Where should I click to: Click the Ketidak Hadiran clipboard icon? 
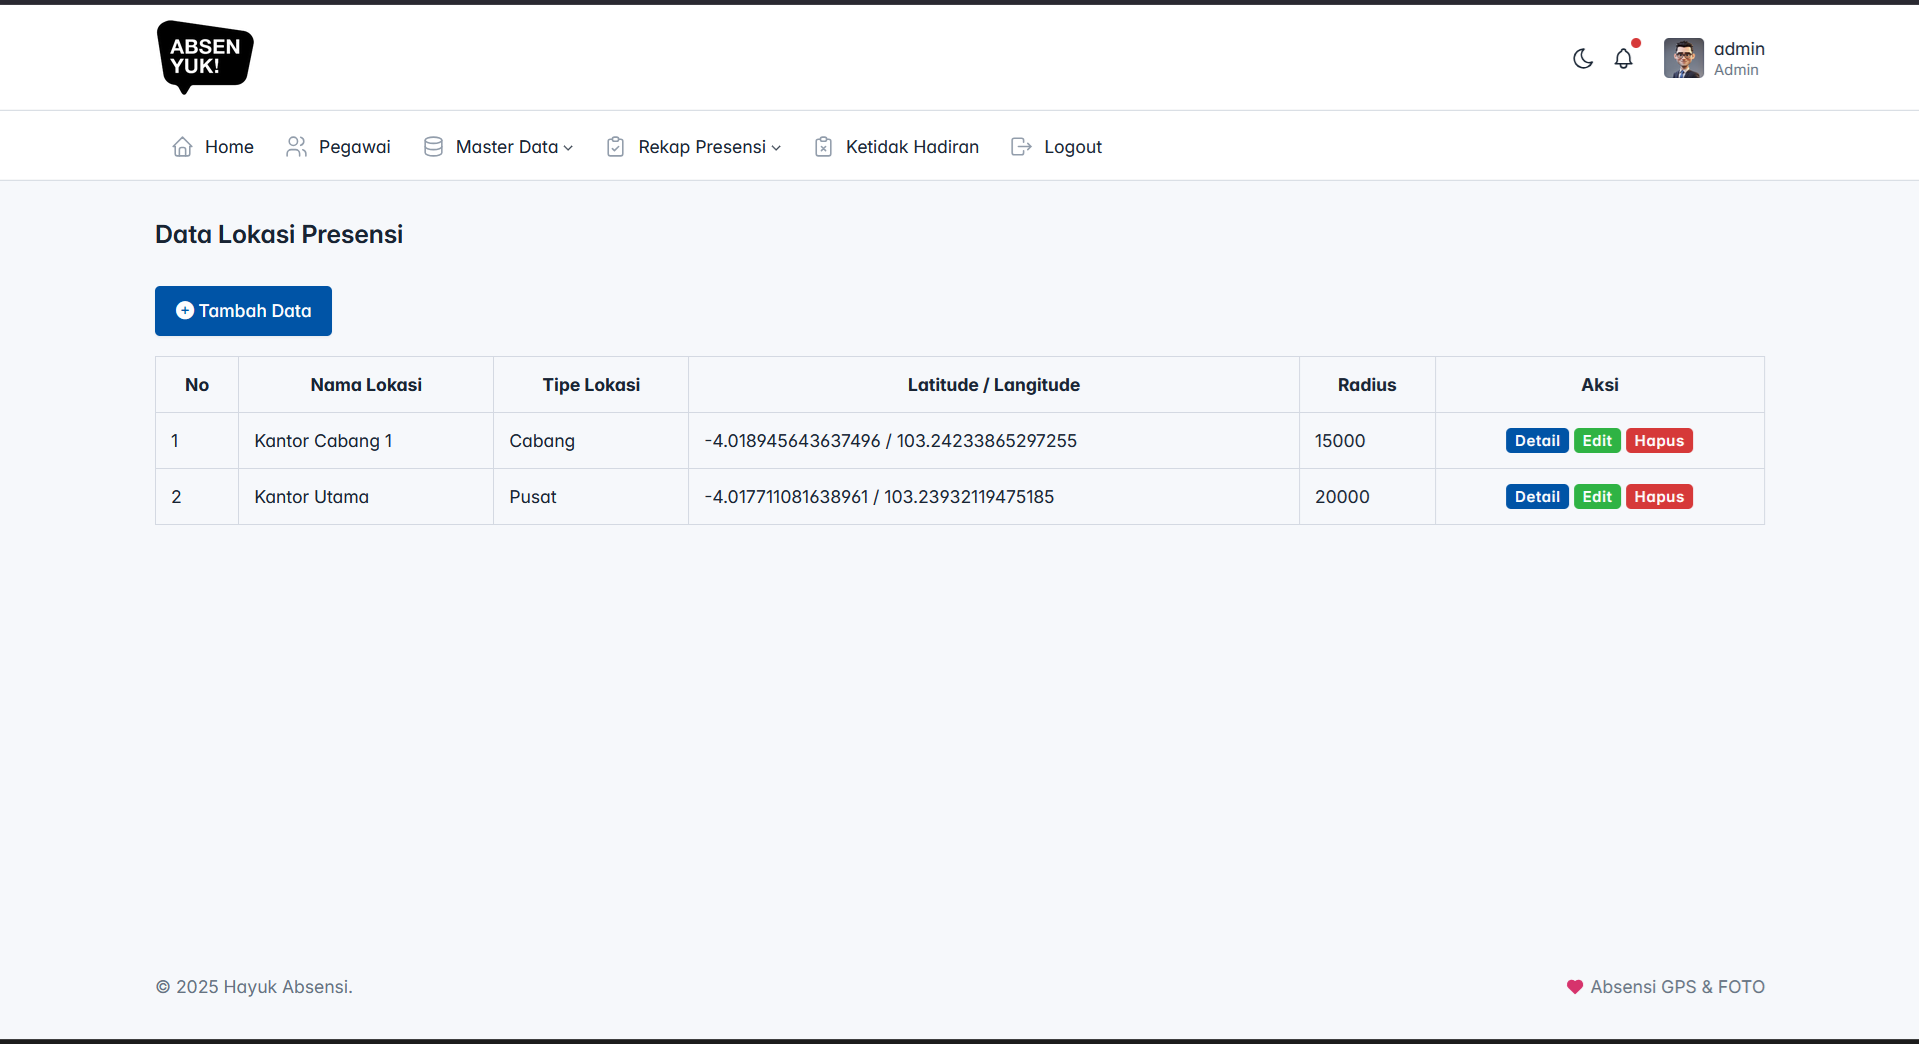click(x=823, y=147)
